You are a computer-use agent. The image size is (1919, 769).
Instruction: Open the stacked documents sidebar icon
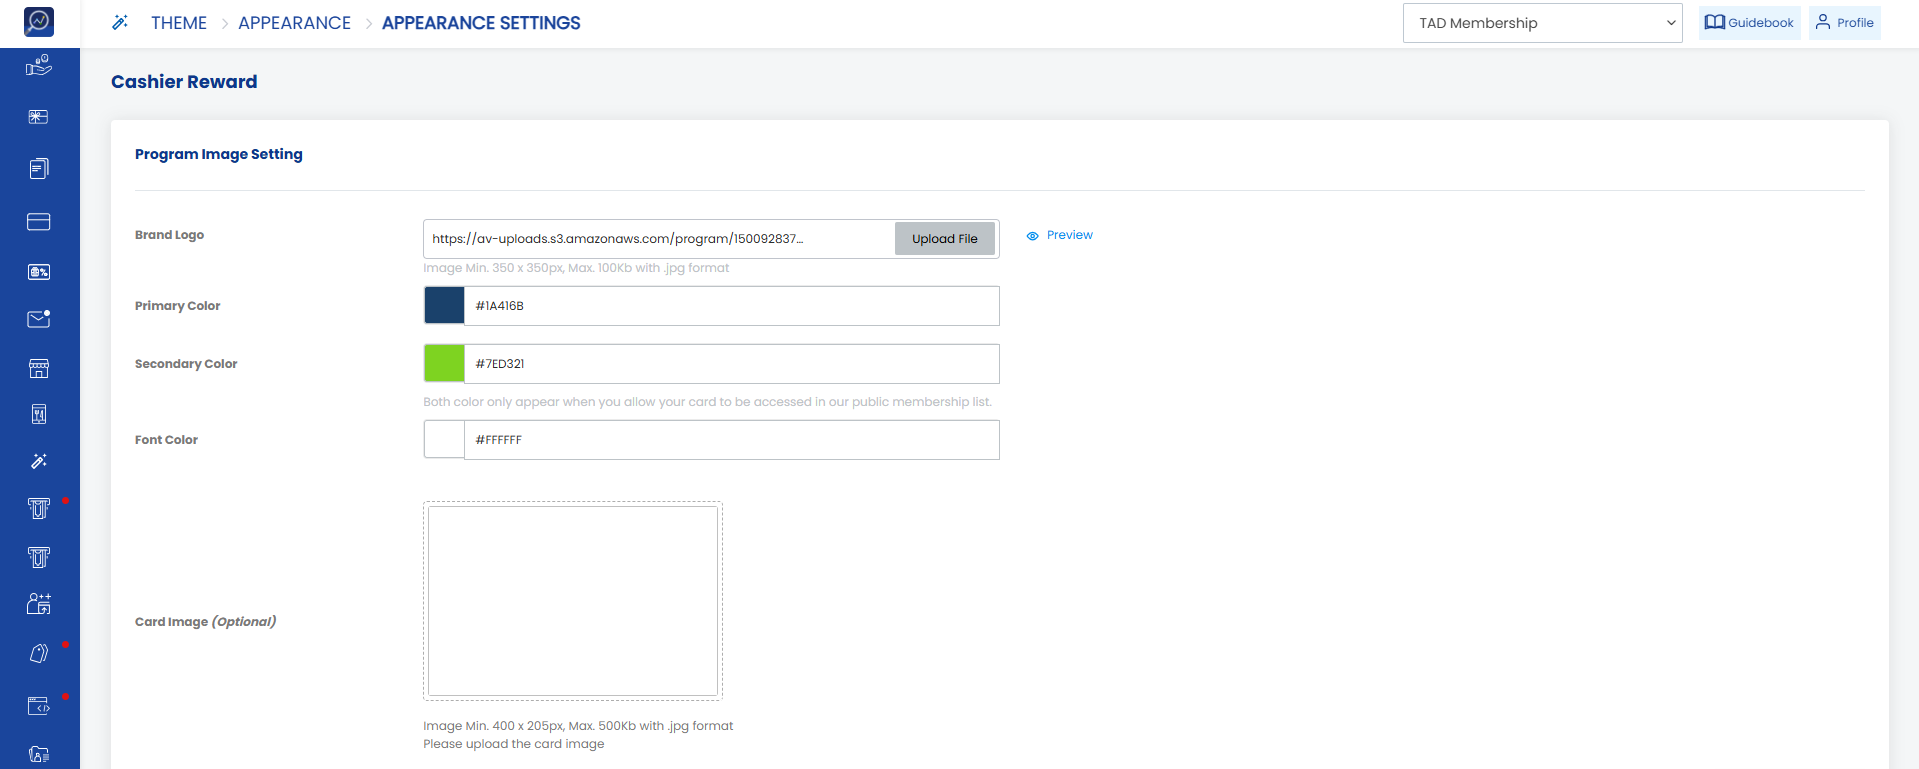[x=39, y=169]
